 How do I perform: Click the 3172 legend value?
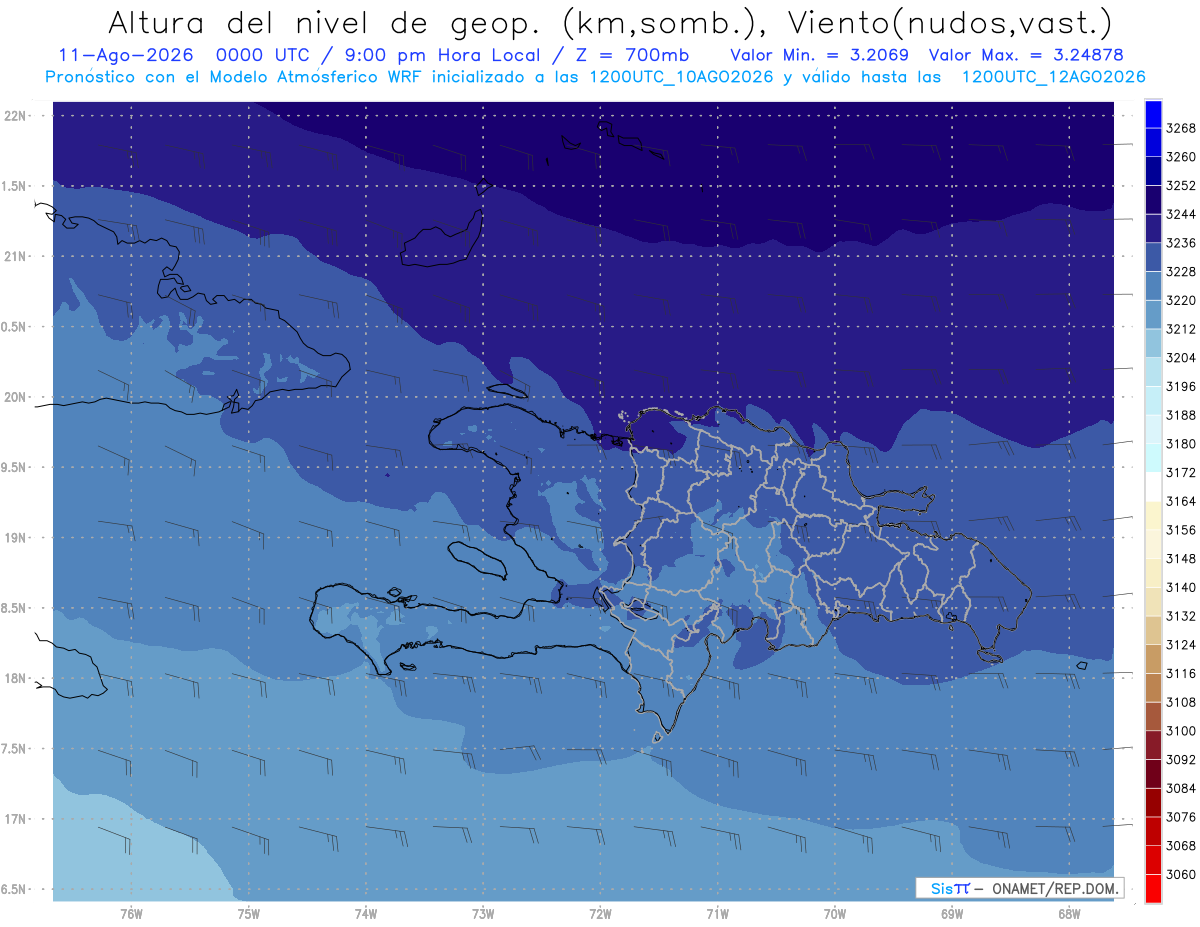[x=1181, y=472]
